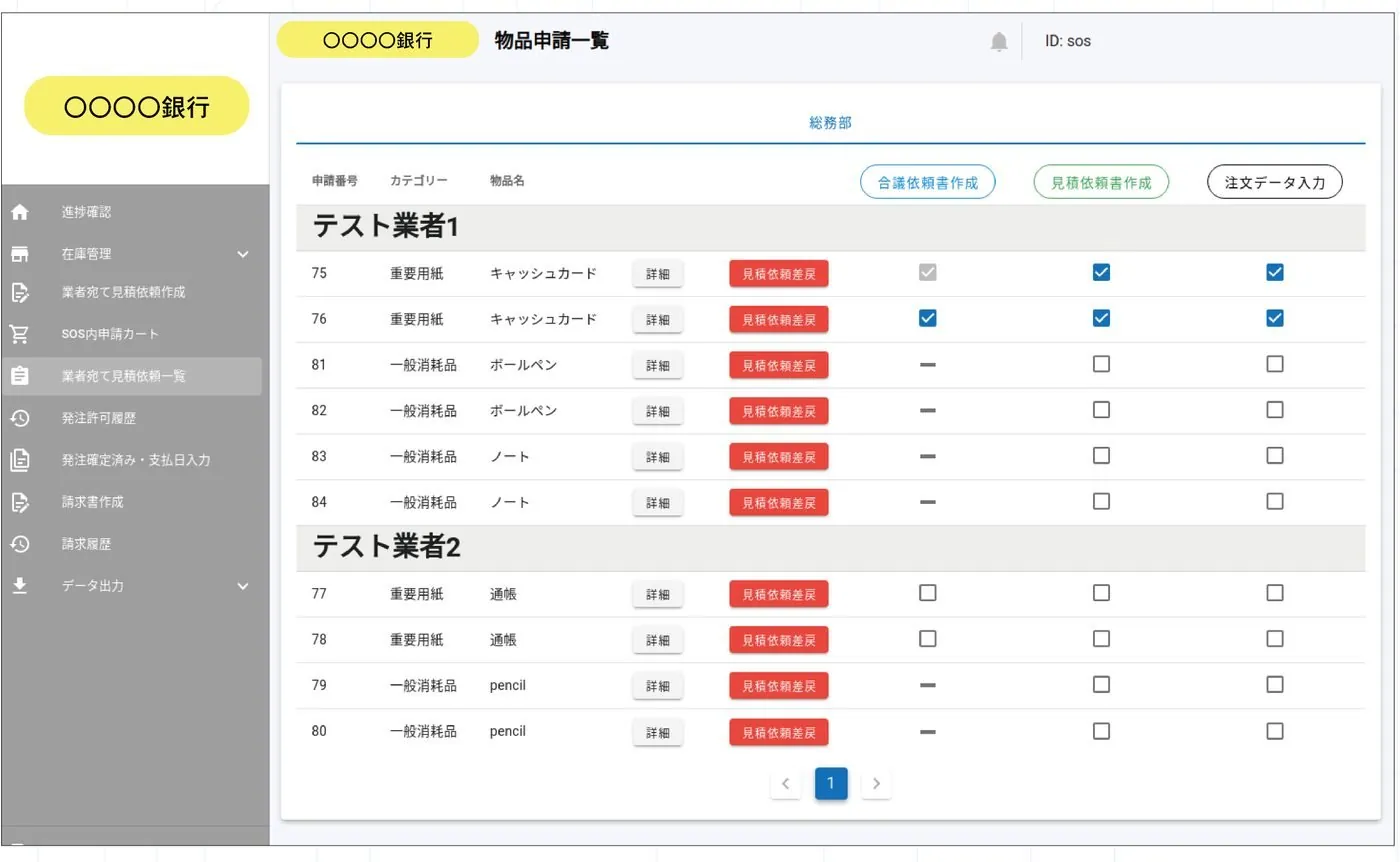The height and width of the screenshot is (862, 1400).
Task: Select the 総務部 tab
Action: point(831,124)
